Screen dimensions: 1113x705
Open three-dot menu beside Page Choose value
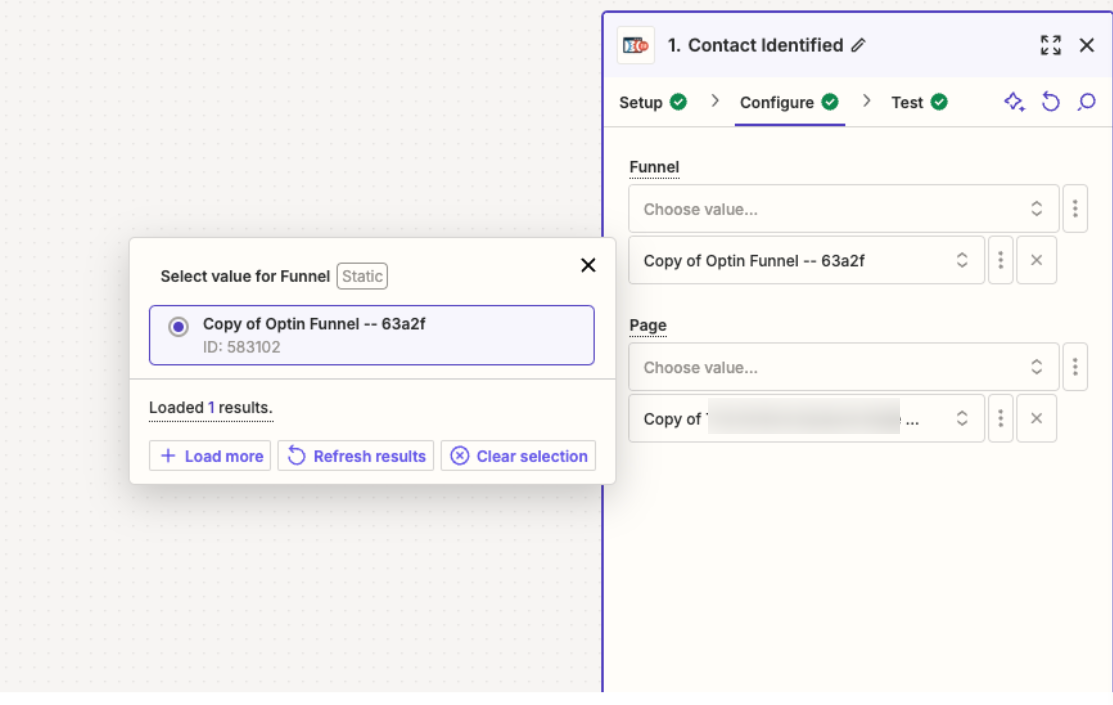[1074, 367]
